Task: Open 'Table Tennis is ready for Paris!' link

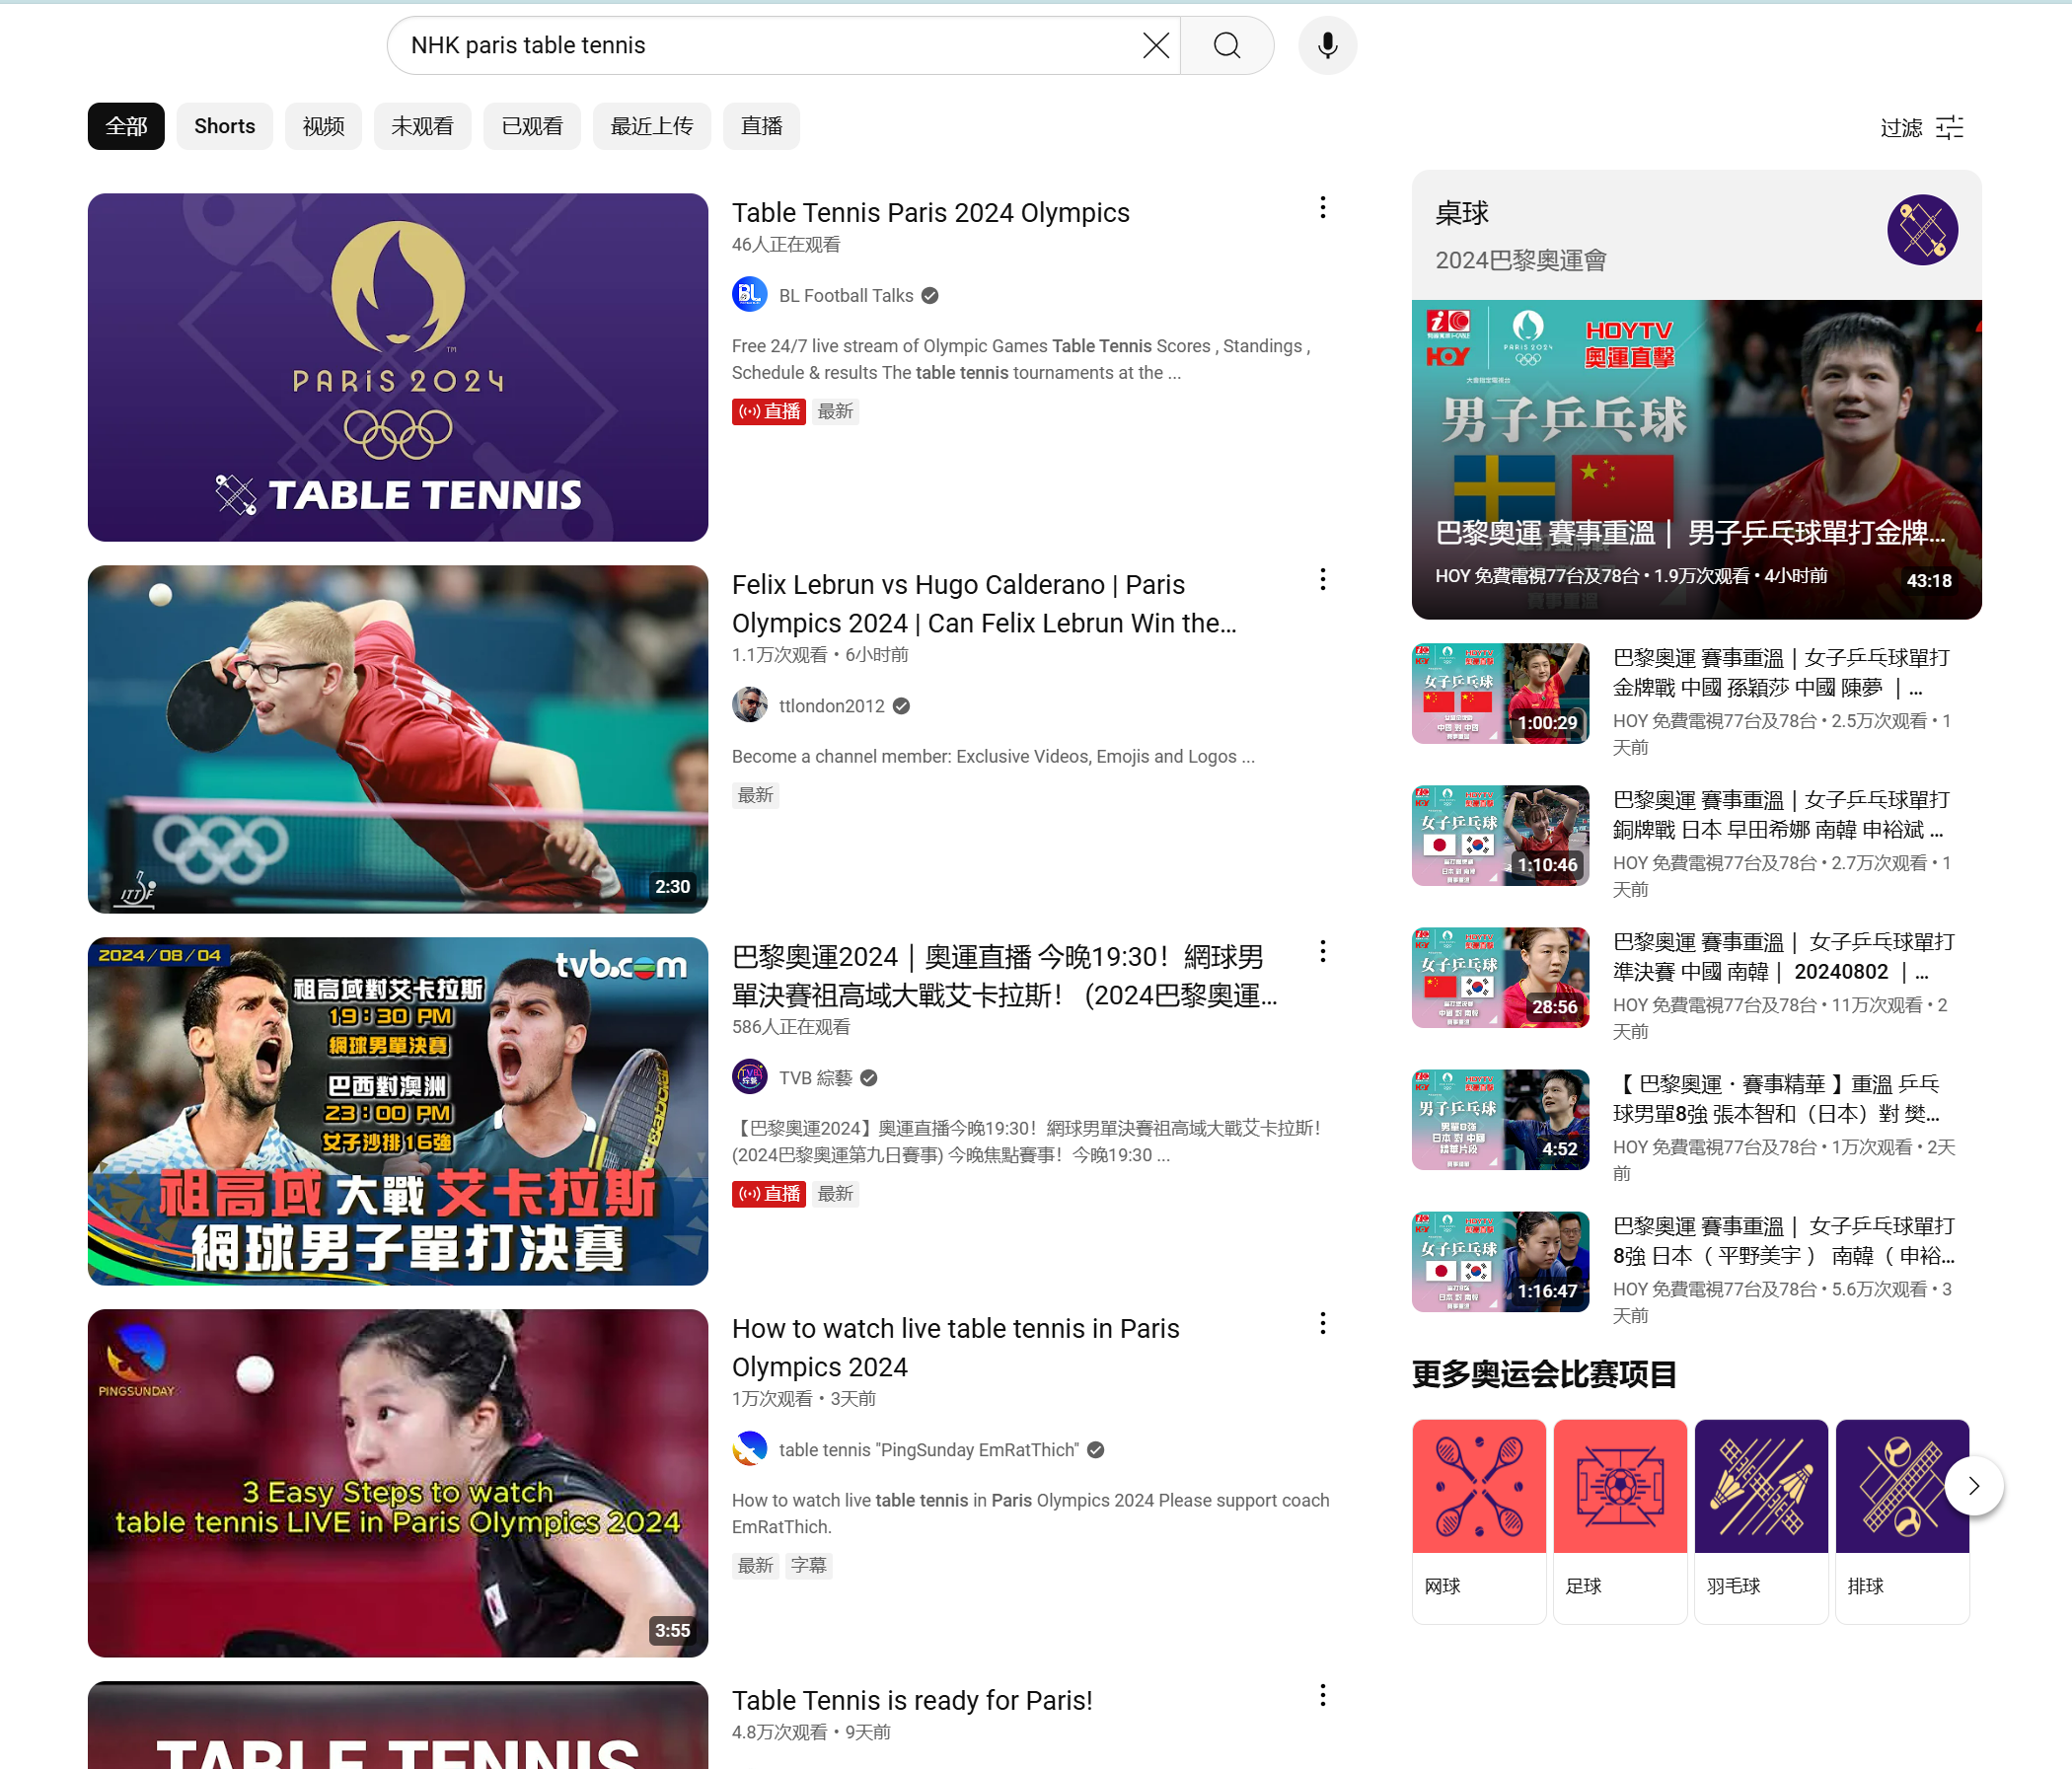Action: coord(911,1700)
